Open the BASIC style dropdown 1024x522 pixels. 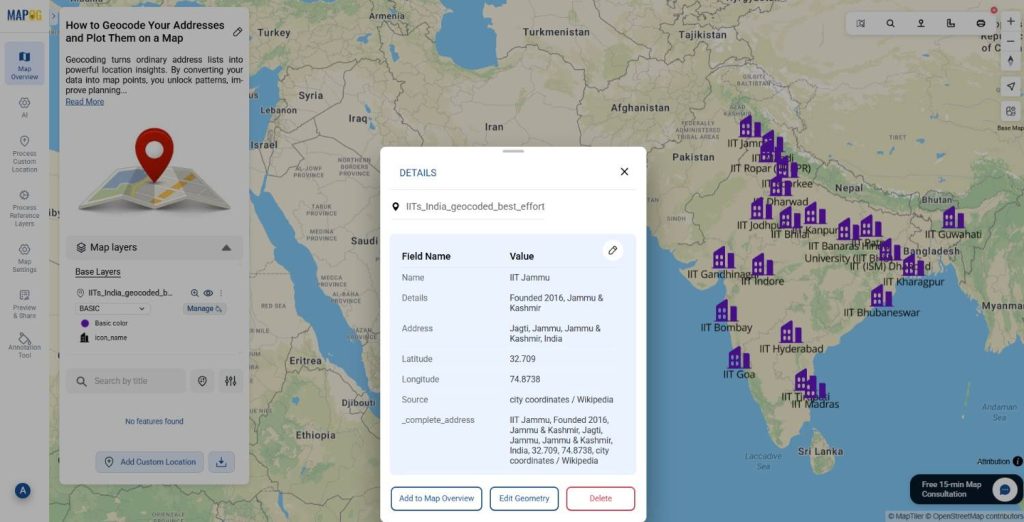tap(112, 308)
